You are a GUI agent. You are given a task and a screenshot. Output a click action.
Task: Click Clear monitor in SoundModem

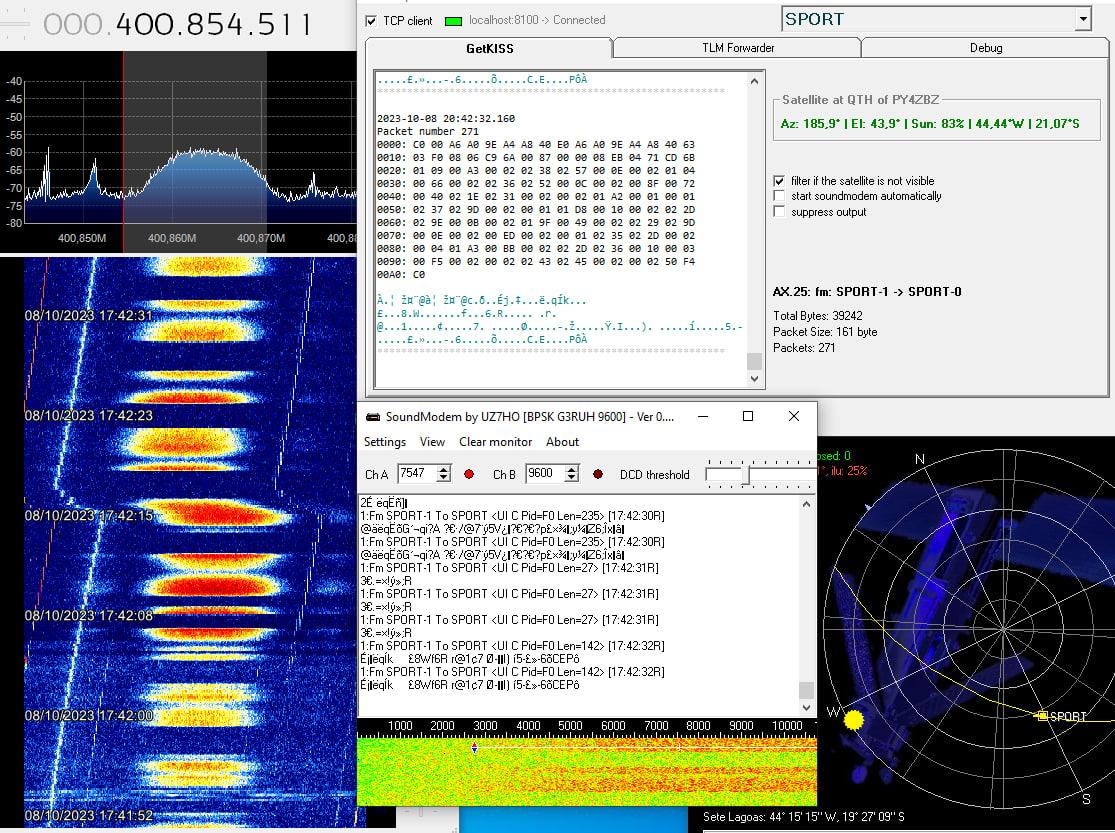point(495,442)
